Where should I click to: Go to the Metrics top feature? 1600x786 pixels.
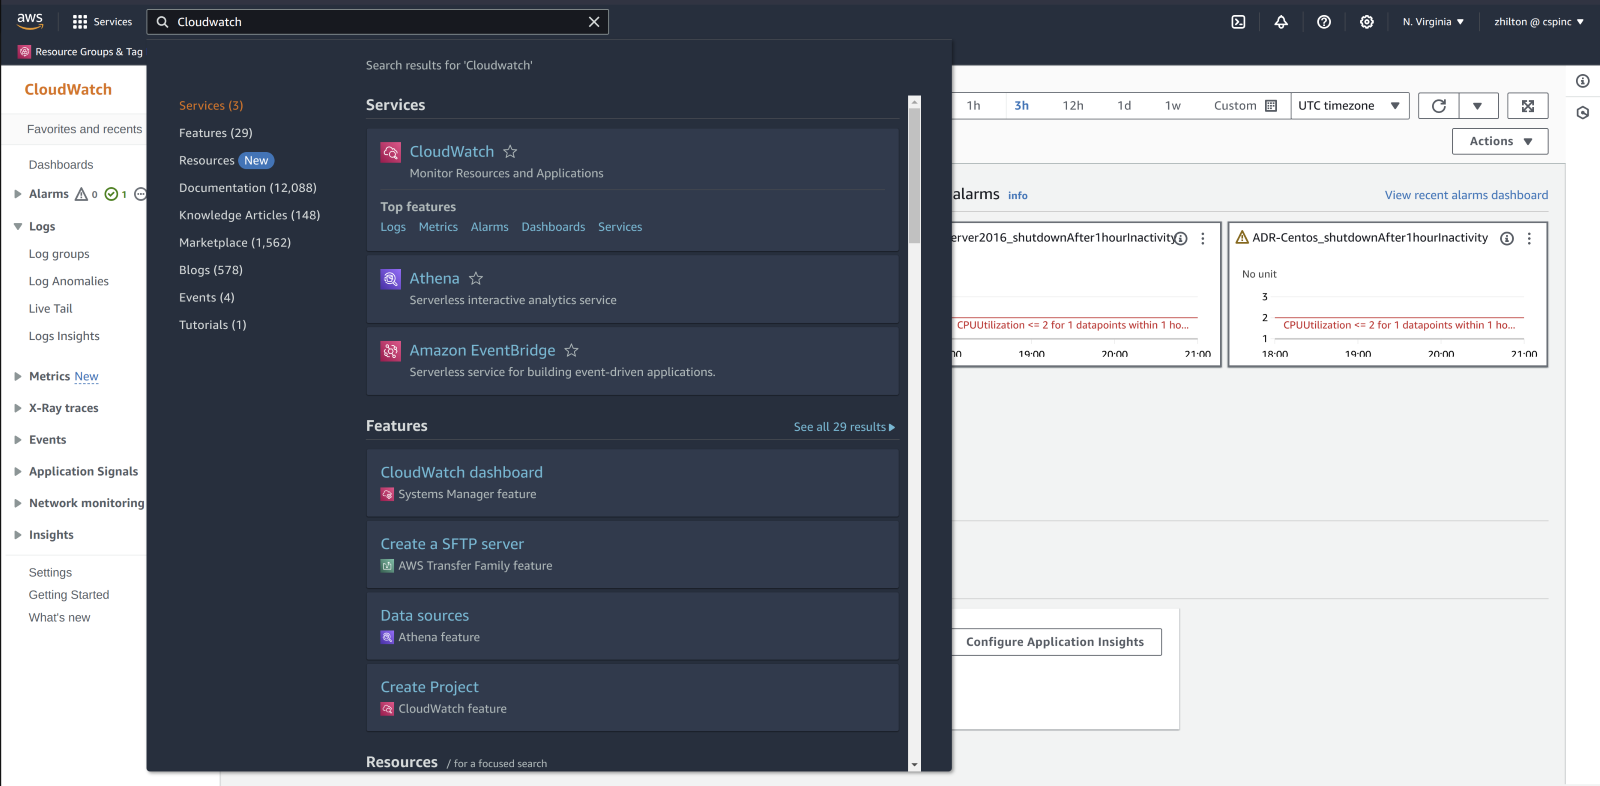pyautogui.click(x=438, y=227)
